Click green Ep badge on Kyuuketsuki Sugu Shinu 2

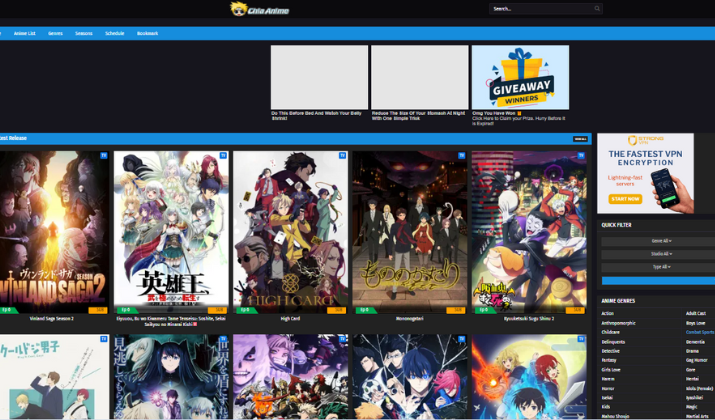click(x=484, y=310)
